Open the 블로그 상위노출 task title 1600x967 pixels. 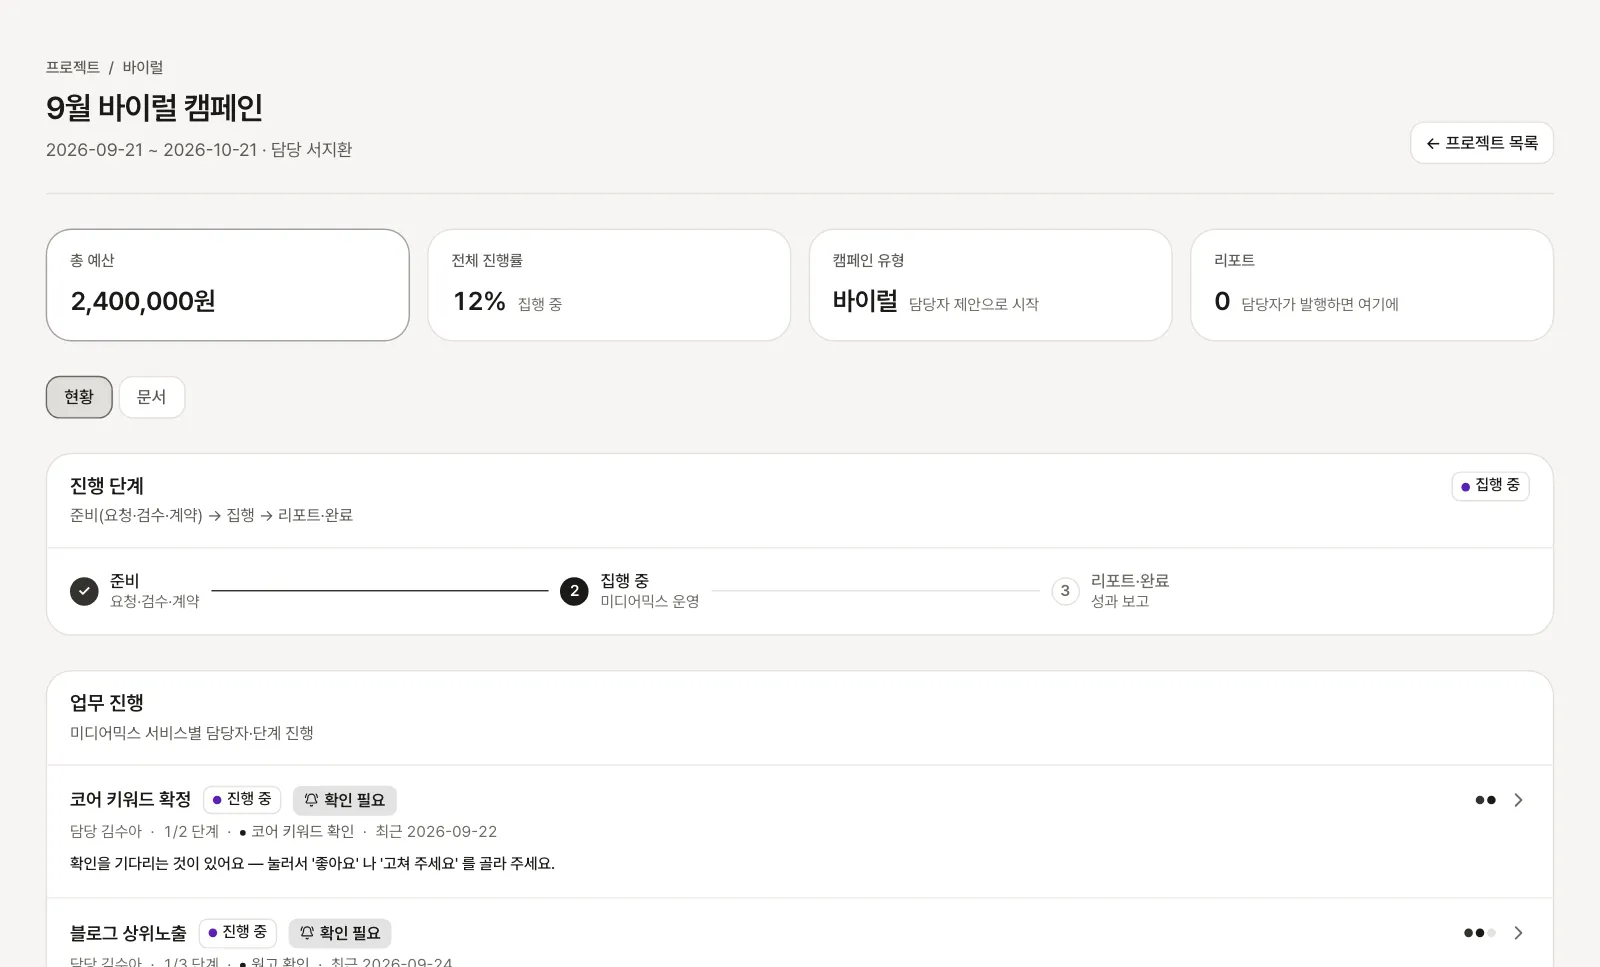pos(128,933)
